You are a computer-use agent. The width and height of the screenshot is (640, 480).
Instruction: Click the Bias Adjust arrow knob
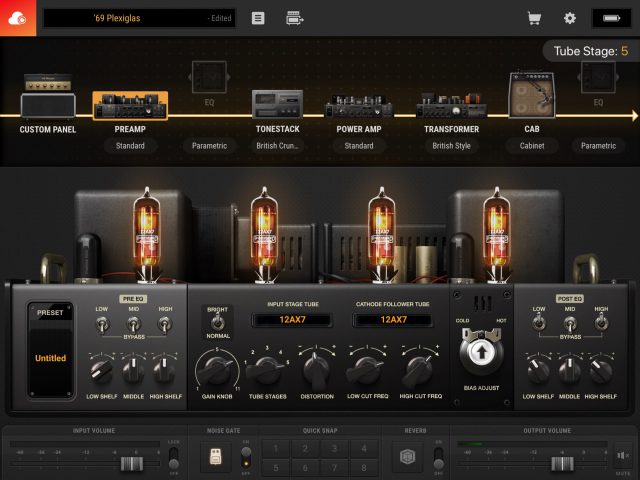coord(481,352)
